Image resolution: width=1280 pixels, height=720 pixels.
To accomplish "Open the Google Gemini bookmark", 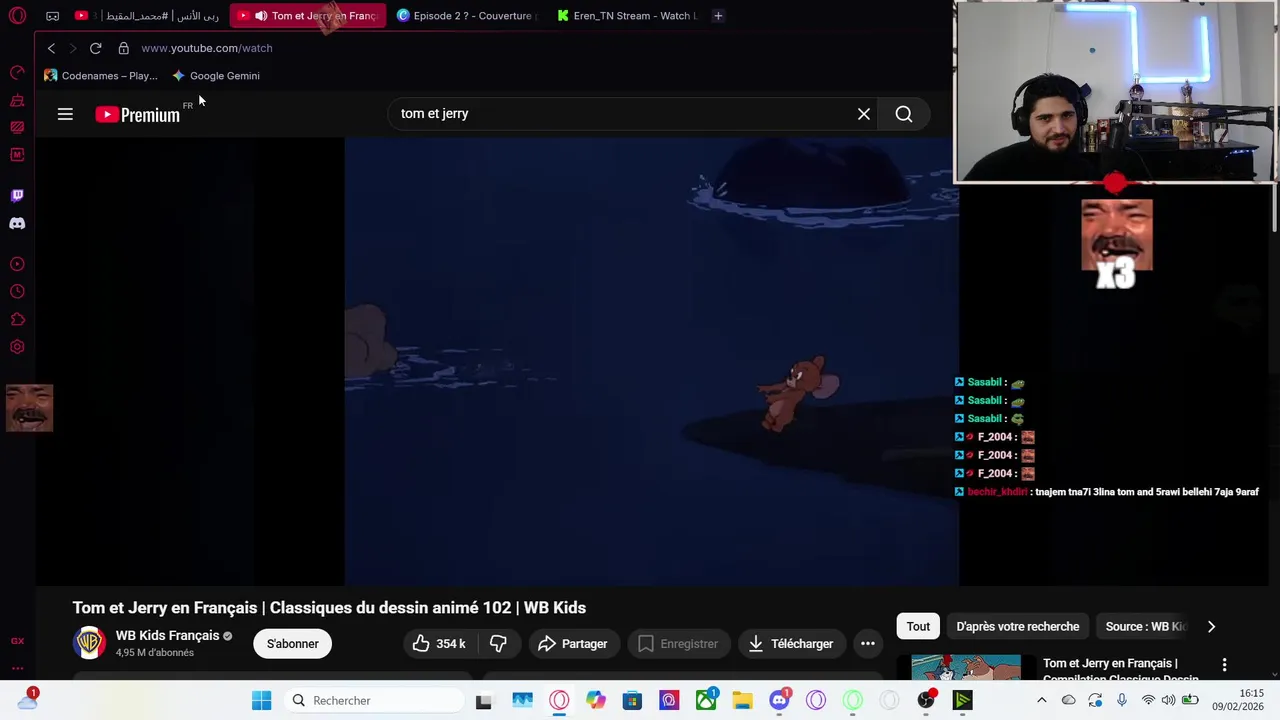I will tap(215, 76).
